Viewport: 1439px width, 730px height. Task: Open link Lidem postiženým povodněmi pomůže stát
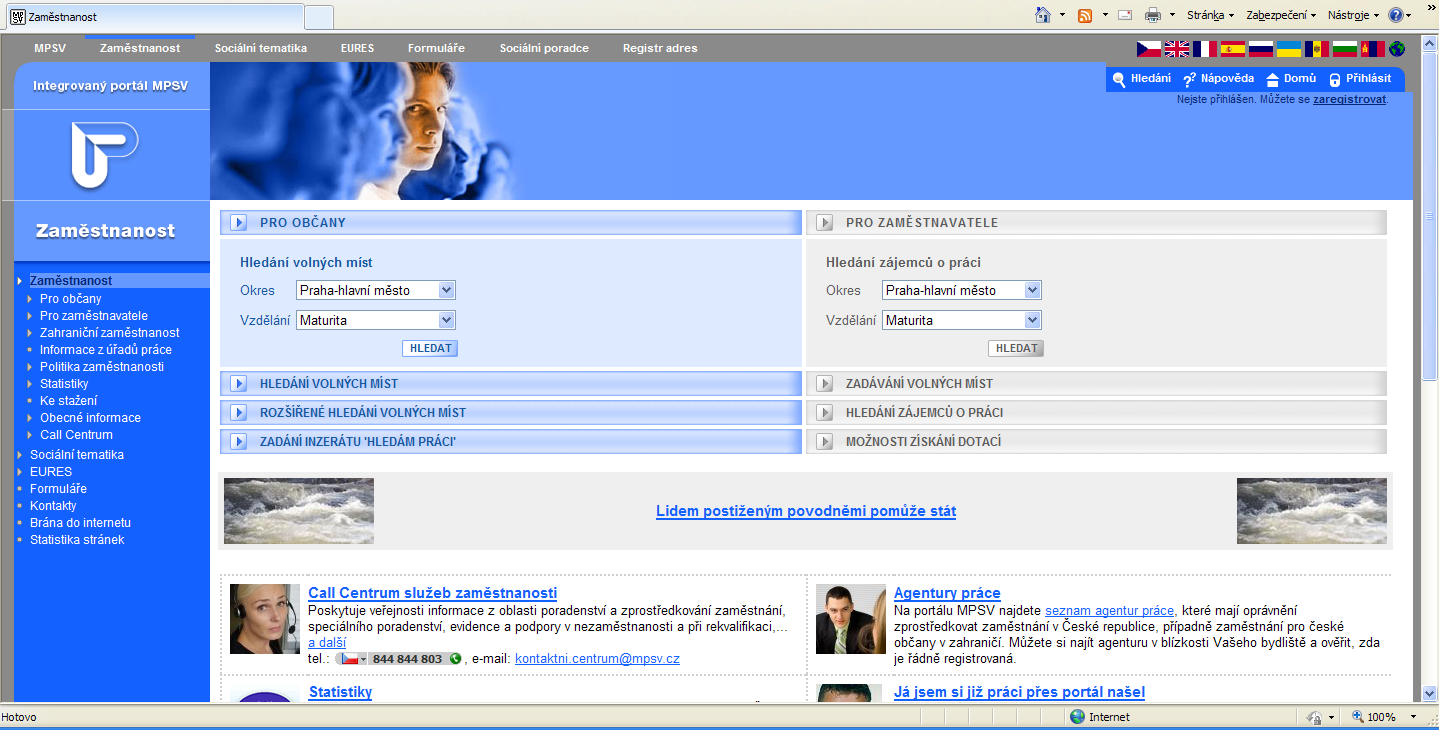coord(806,511)
